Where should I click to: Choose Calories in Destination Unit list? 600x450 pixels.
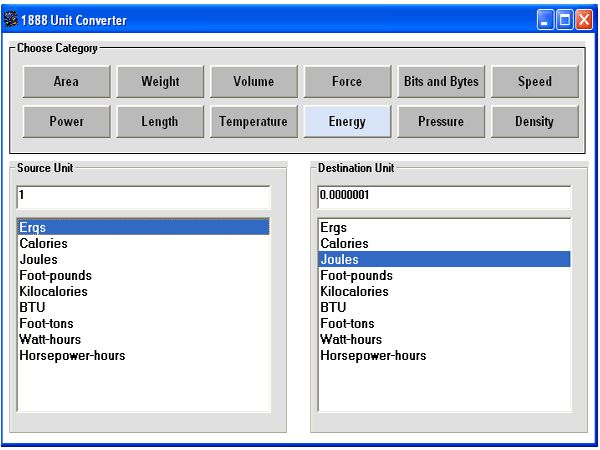pyautogui.click(x=444, y=243)
